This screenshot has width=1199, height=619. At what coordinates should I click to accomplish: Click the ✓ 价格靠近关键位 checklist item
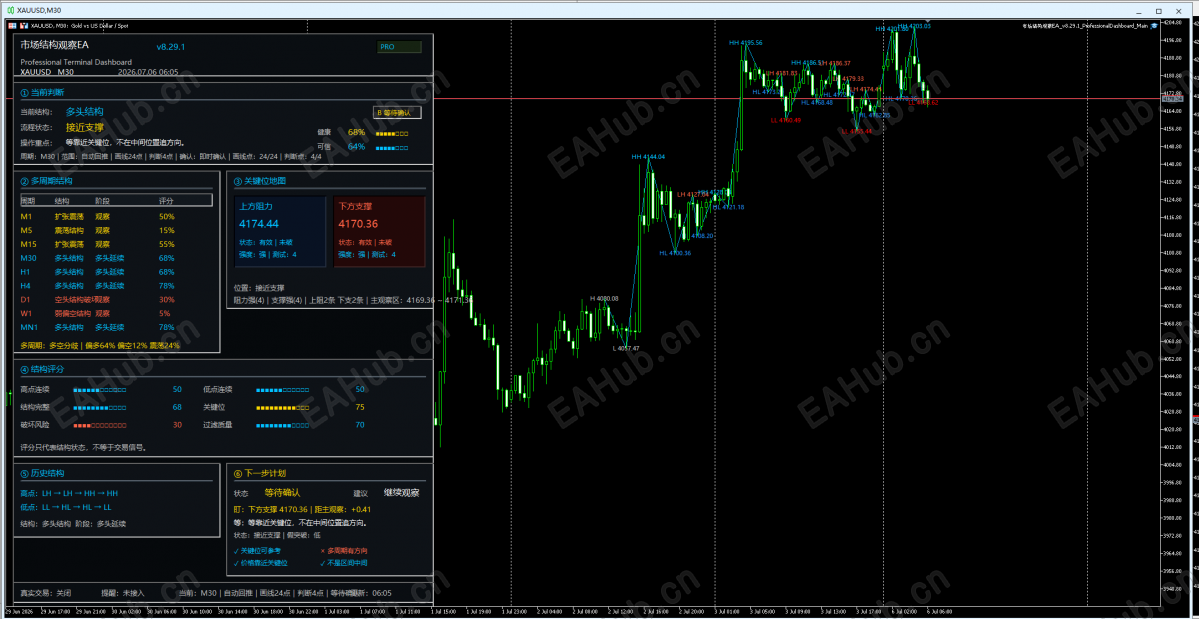[x=261, y=563]
